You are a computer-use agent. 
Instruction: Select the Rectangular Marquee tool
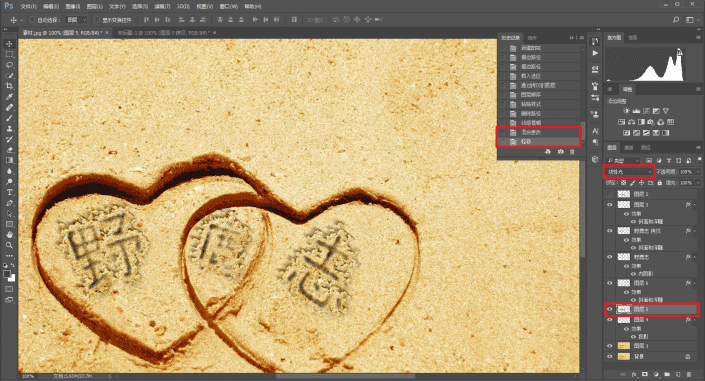[9, 54]
